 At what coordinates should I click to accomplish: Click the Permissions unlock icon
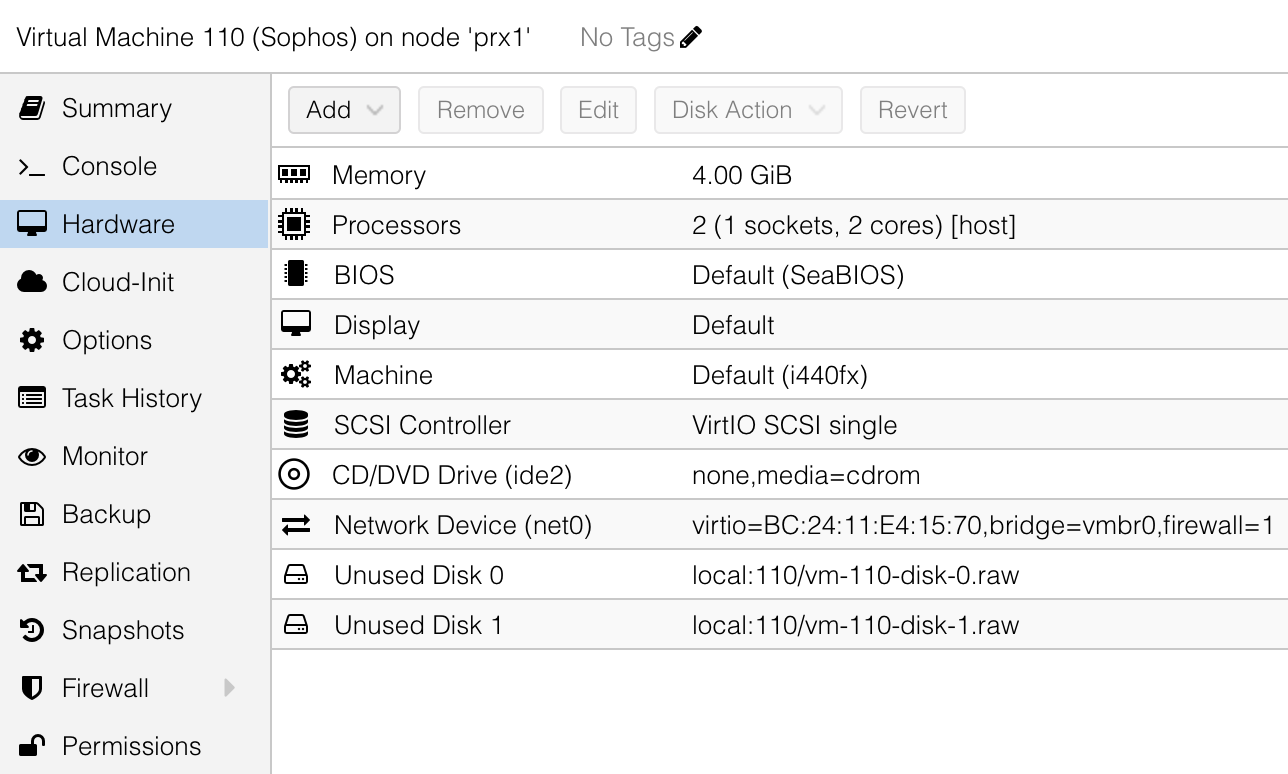pos(32,746)
